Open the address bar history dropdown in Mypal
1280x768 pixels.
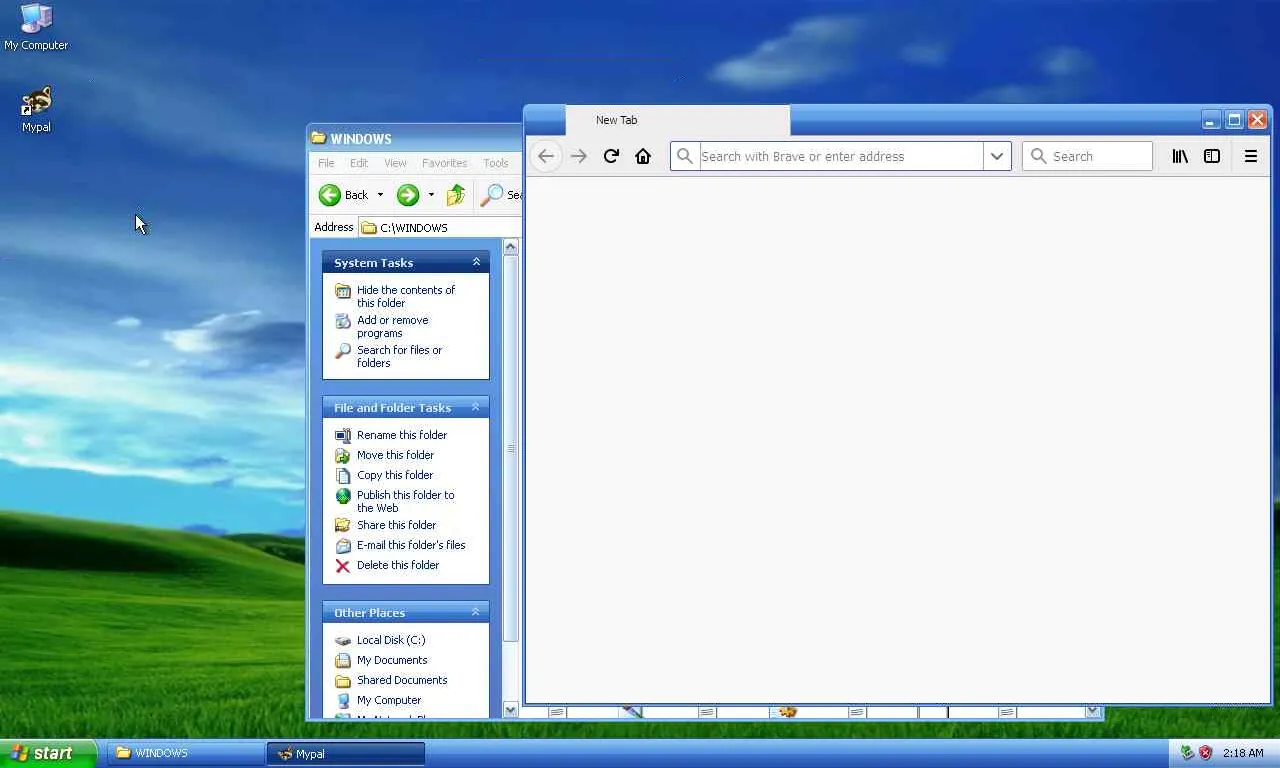[x=997, y=156]
